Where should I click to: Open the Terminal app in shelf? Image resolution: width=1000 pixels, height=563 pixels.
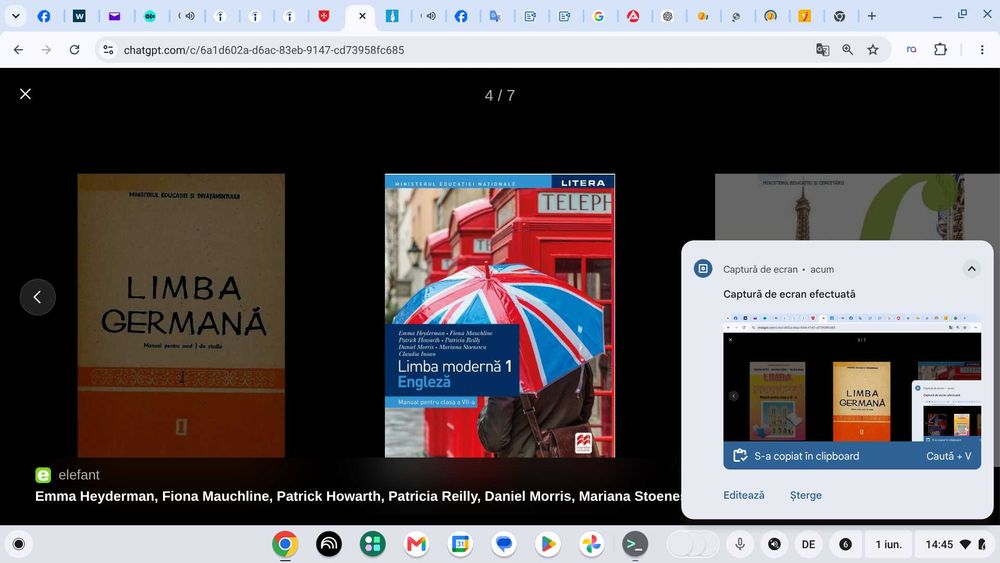(635, 544)
